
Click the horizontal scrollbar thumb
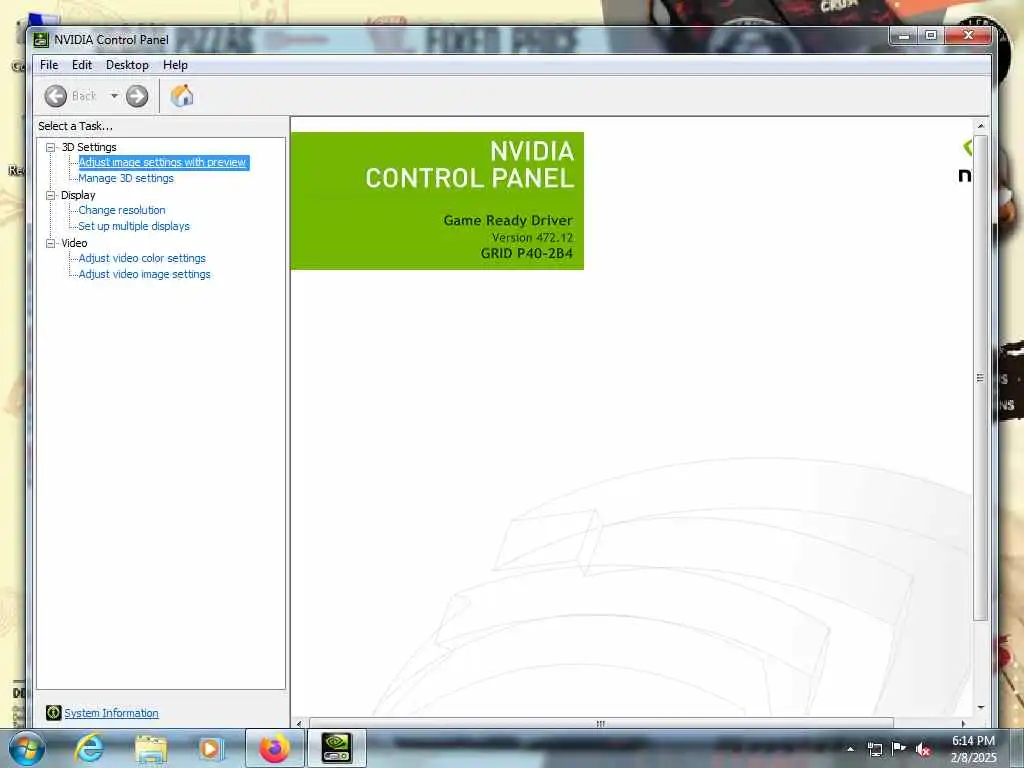(601, 724)
